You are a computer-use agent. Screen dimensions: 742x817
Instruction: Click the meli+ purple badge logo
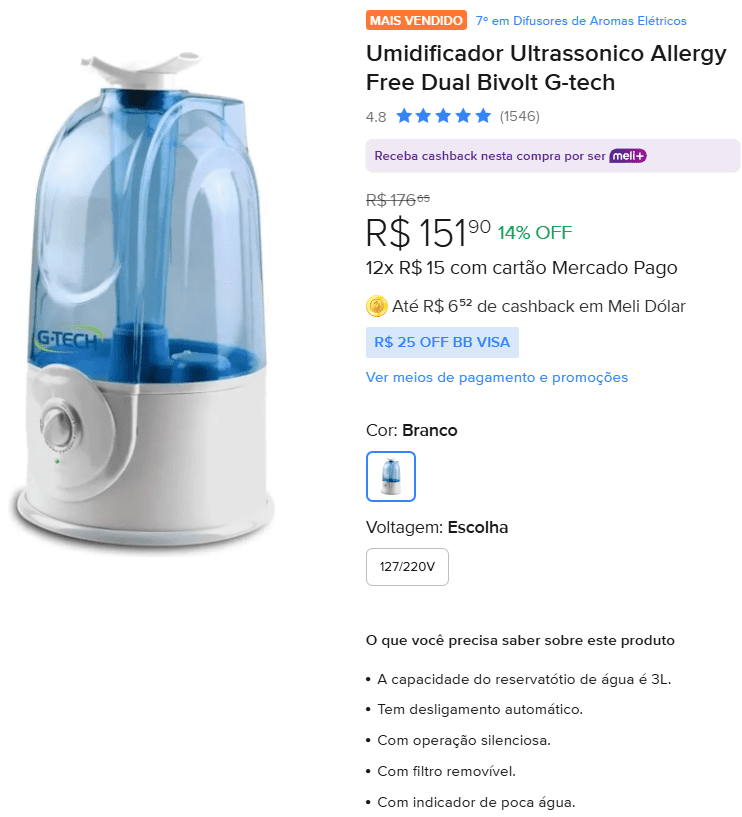(628, 156)
